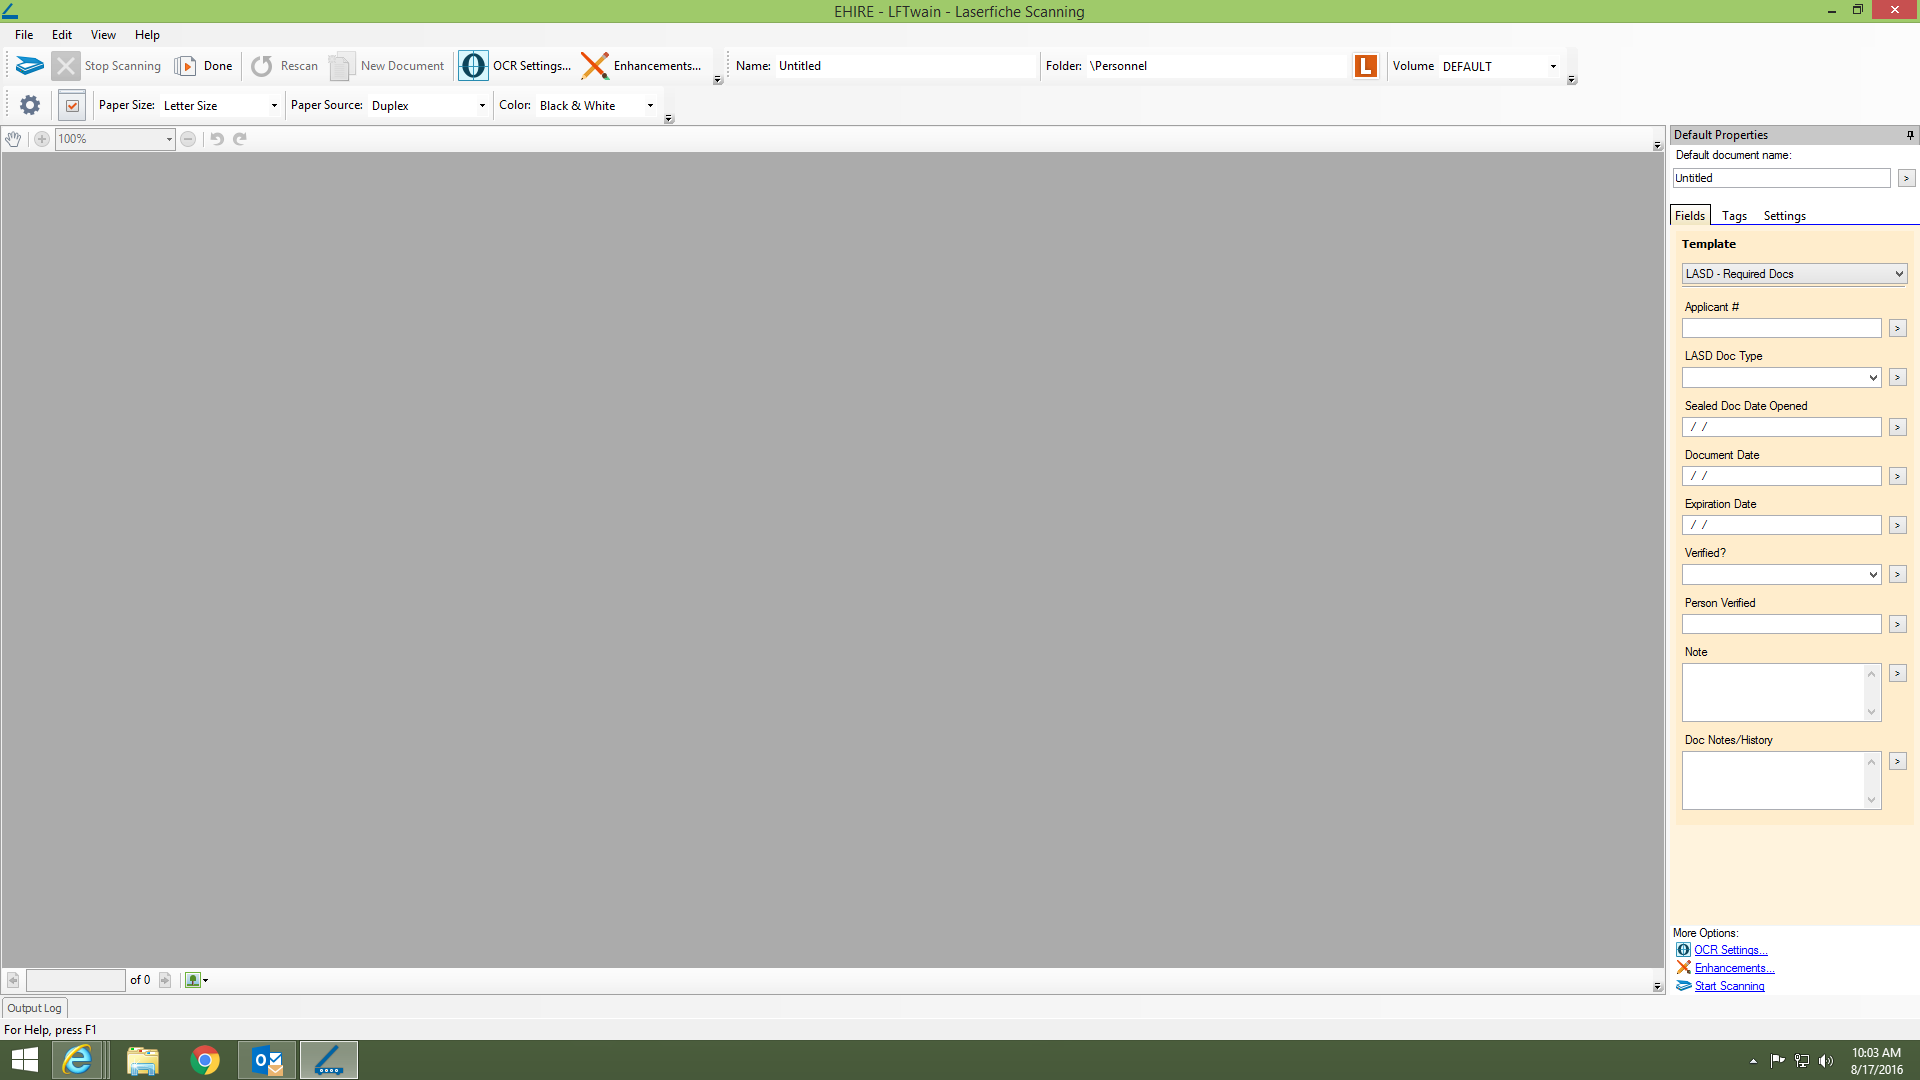Screen dimensions: 1920x1080
Task: Click the orange Laserfiche folder browse icon
Action: tap(1366, 66)
